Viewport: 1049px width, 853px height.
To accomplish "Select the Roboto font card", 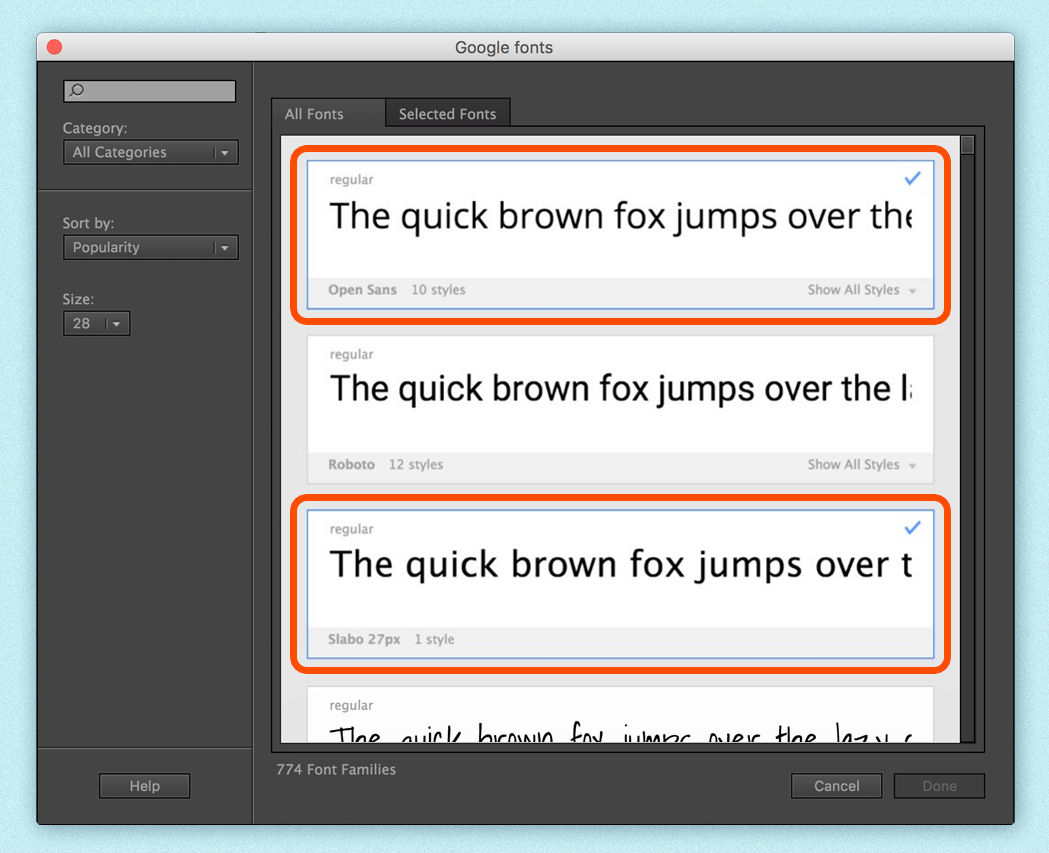I will click(620, 409).
